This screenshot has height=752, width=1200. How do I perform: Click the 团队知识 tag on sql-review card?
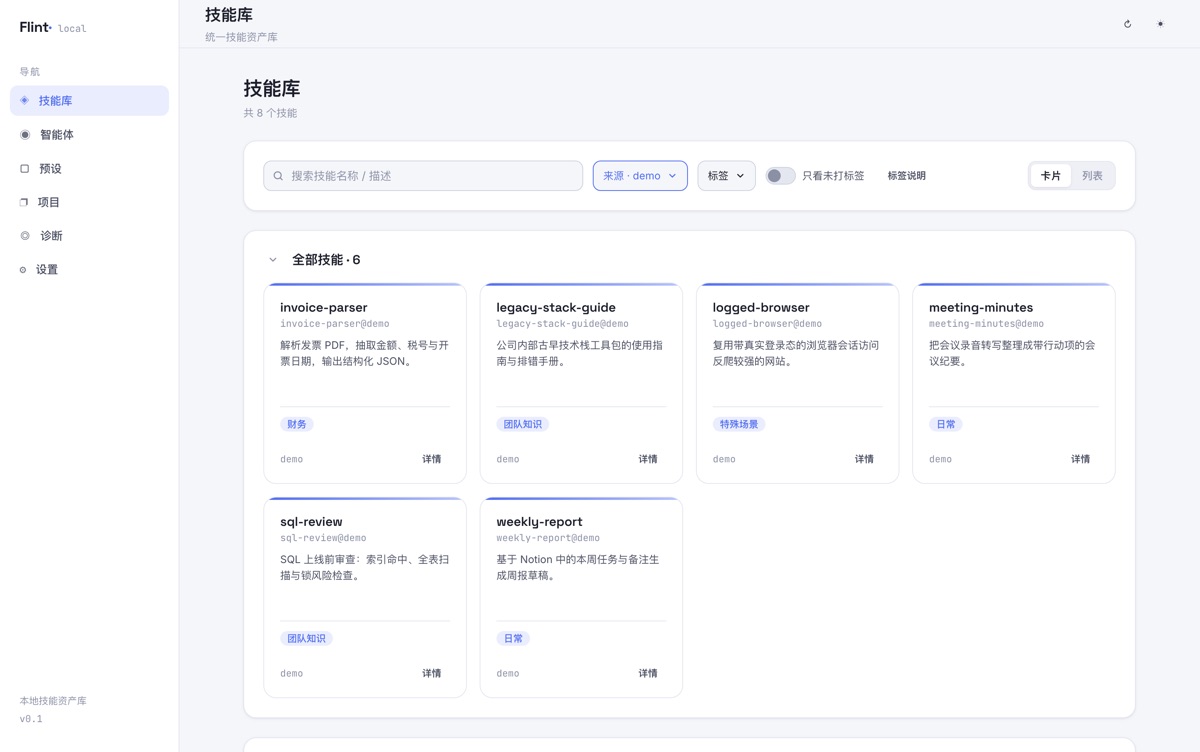pos(307,638)
